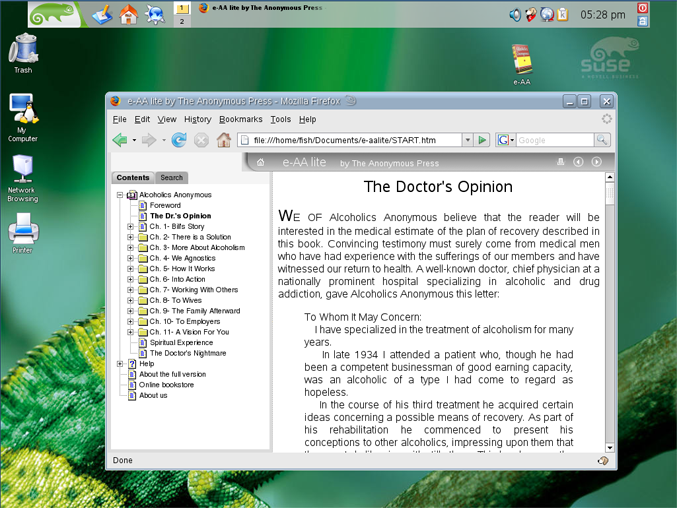
Task: Open My Computer desktop icon
Action: [23, 118]
